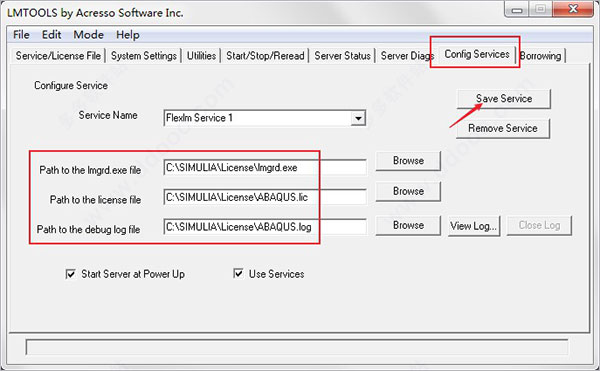Switch to Server Status tab
600x371 pixels.
point(342,56)
